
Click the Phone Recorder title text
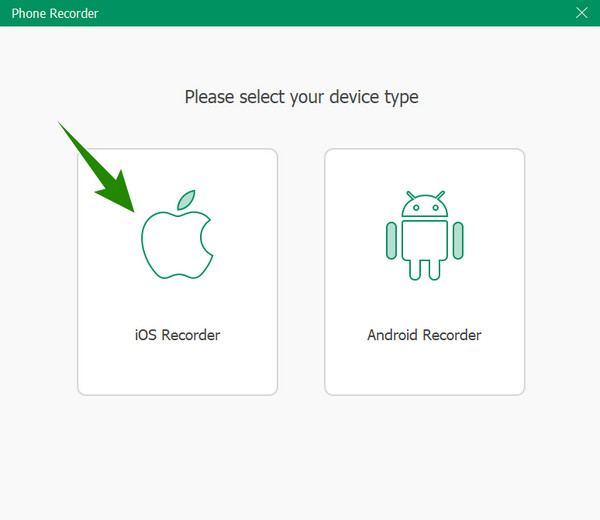click(x=55, y=13)
